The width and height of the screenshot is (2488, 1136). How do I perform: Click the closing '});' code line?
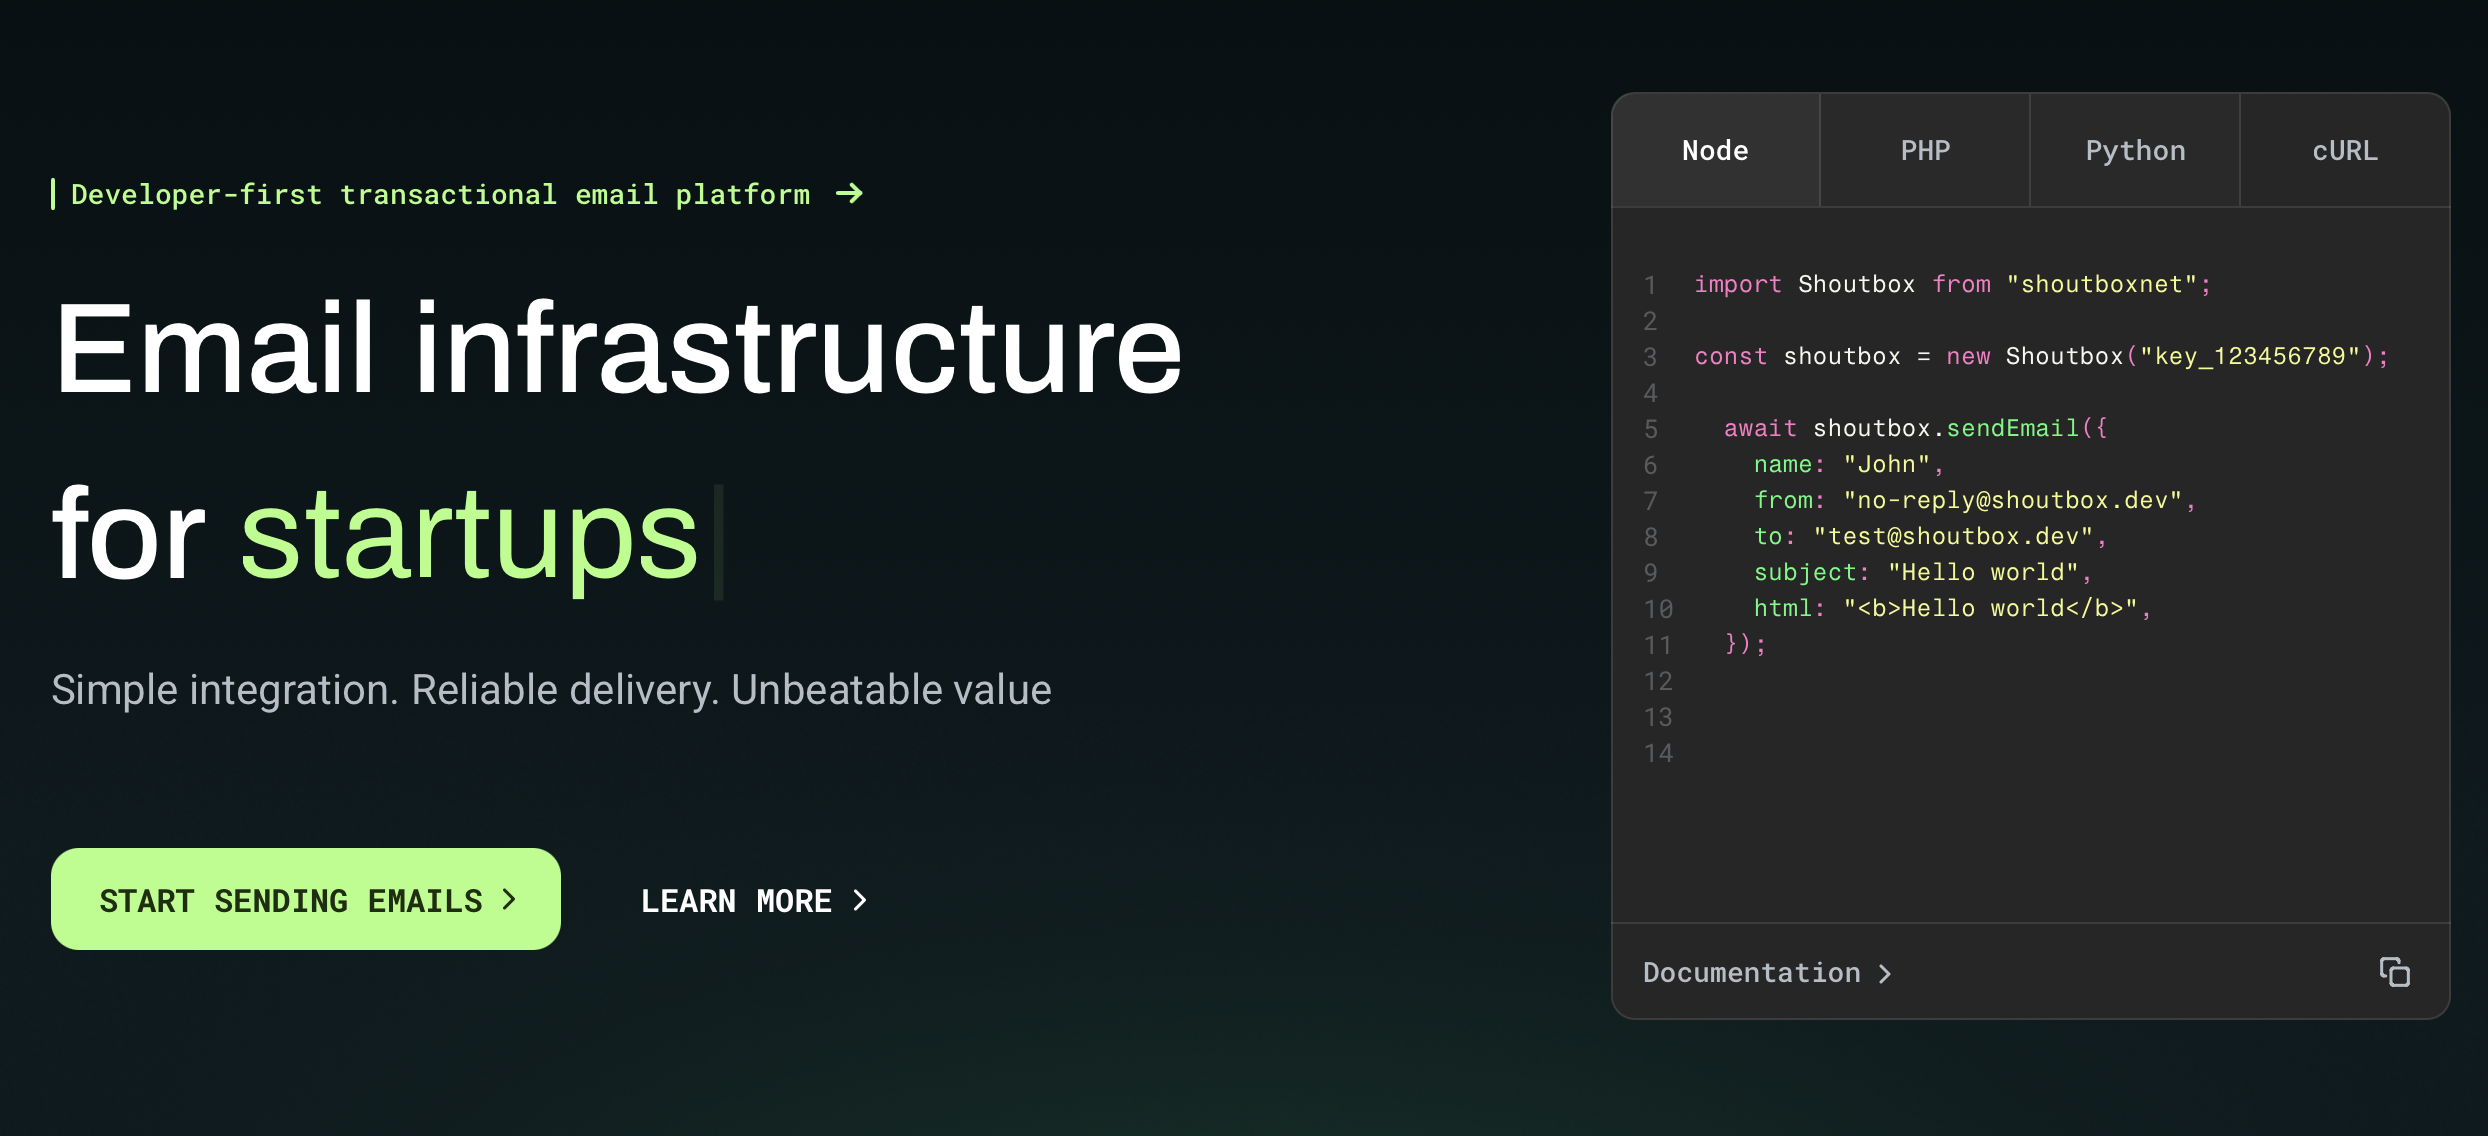click(x=1746, y=644)
